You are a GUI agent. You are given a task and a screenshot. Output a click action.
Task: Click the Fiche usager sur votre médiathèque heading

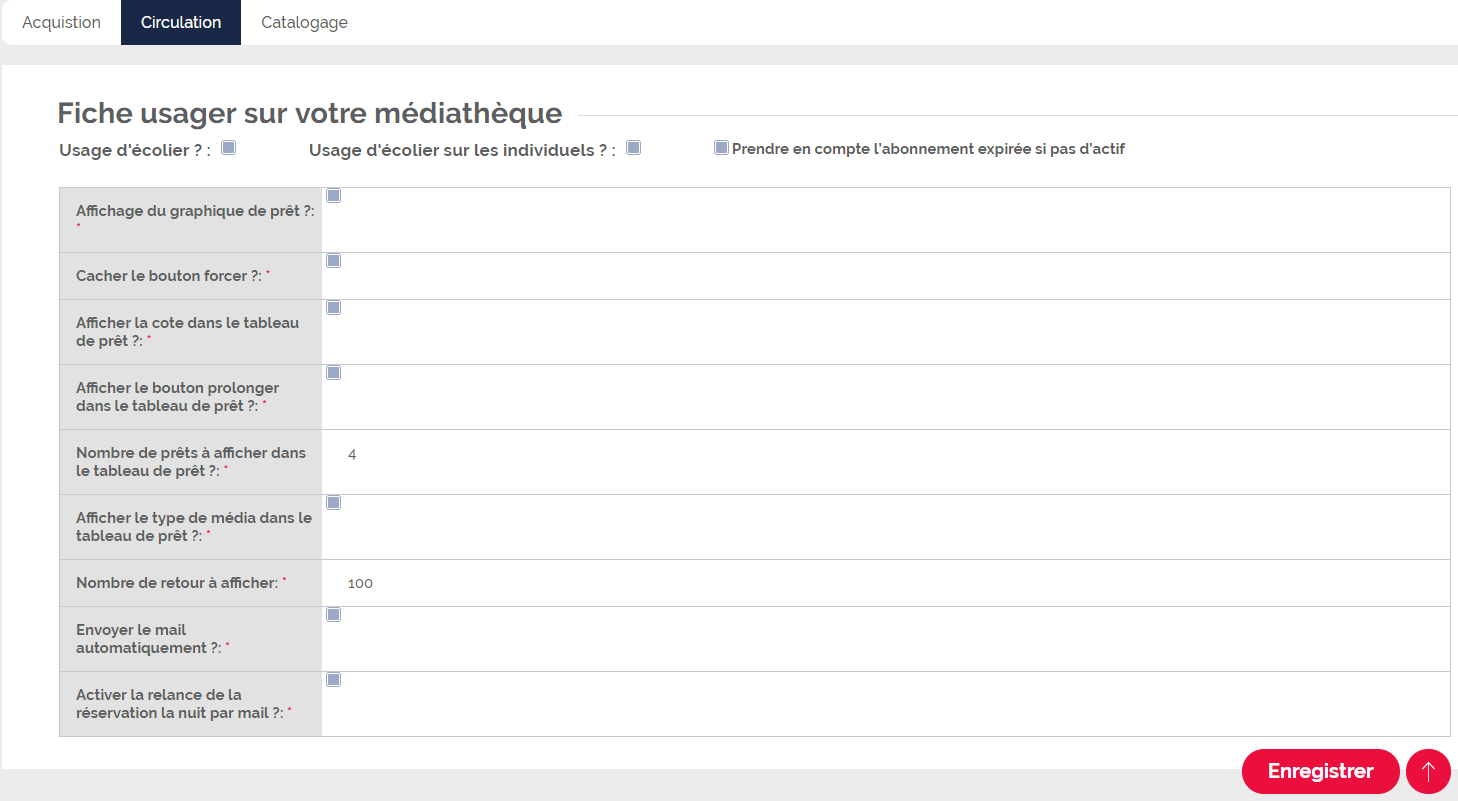[309, 113]
